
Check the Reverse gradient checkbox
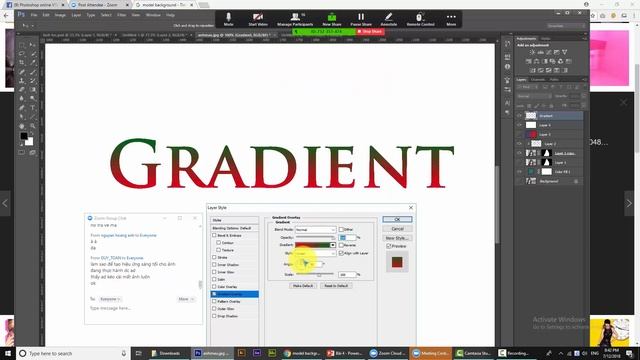click(341, 245)
